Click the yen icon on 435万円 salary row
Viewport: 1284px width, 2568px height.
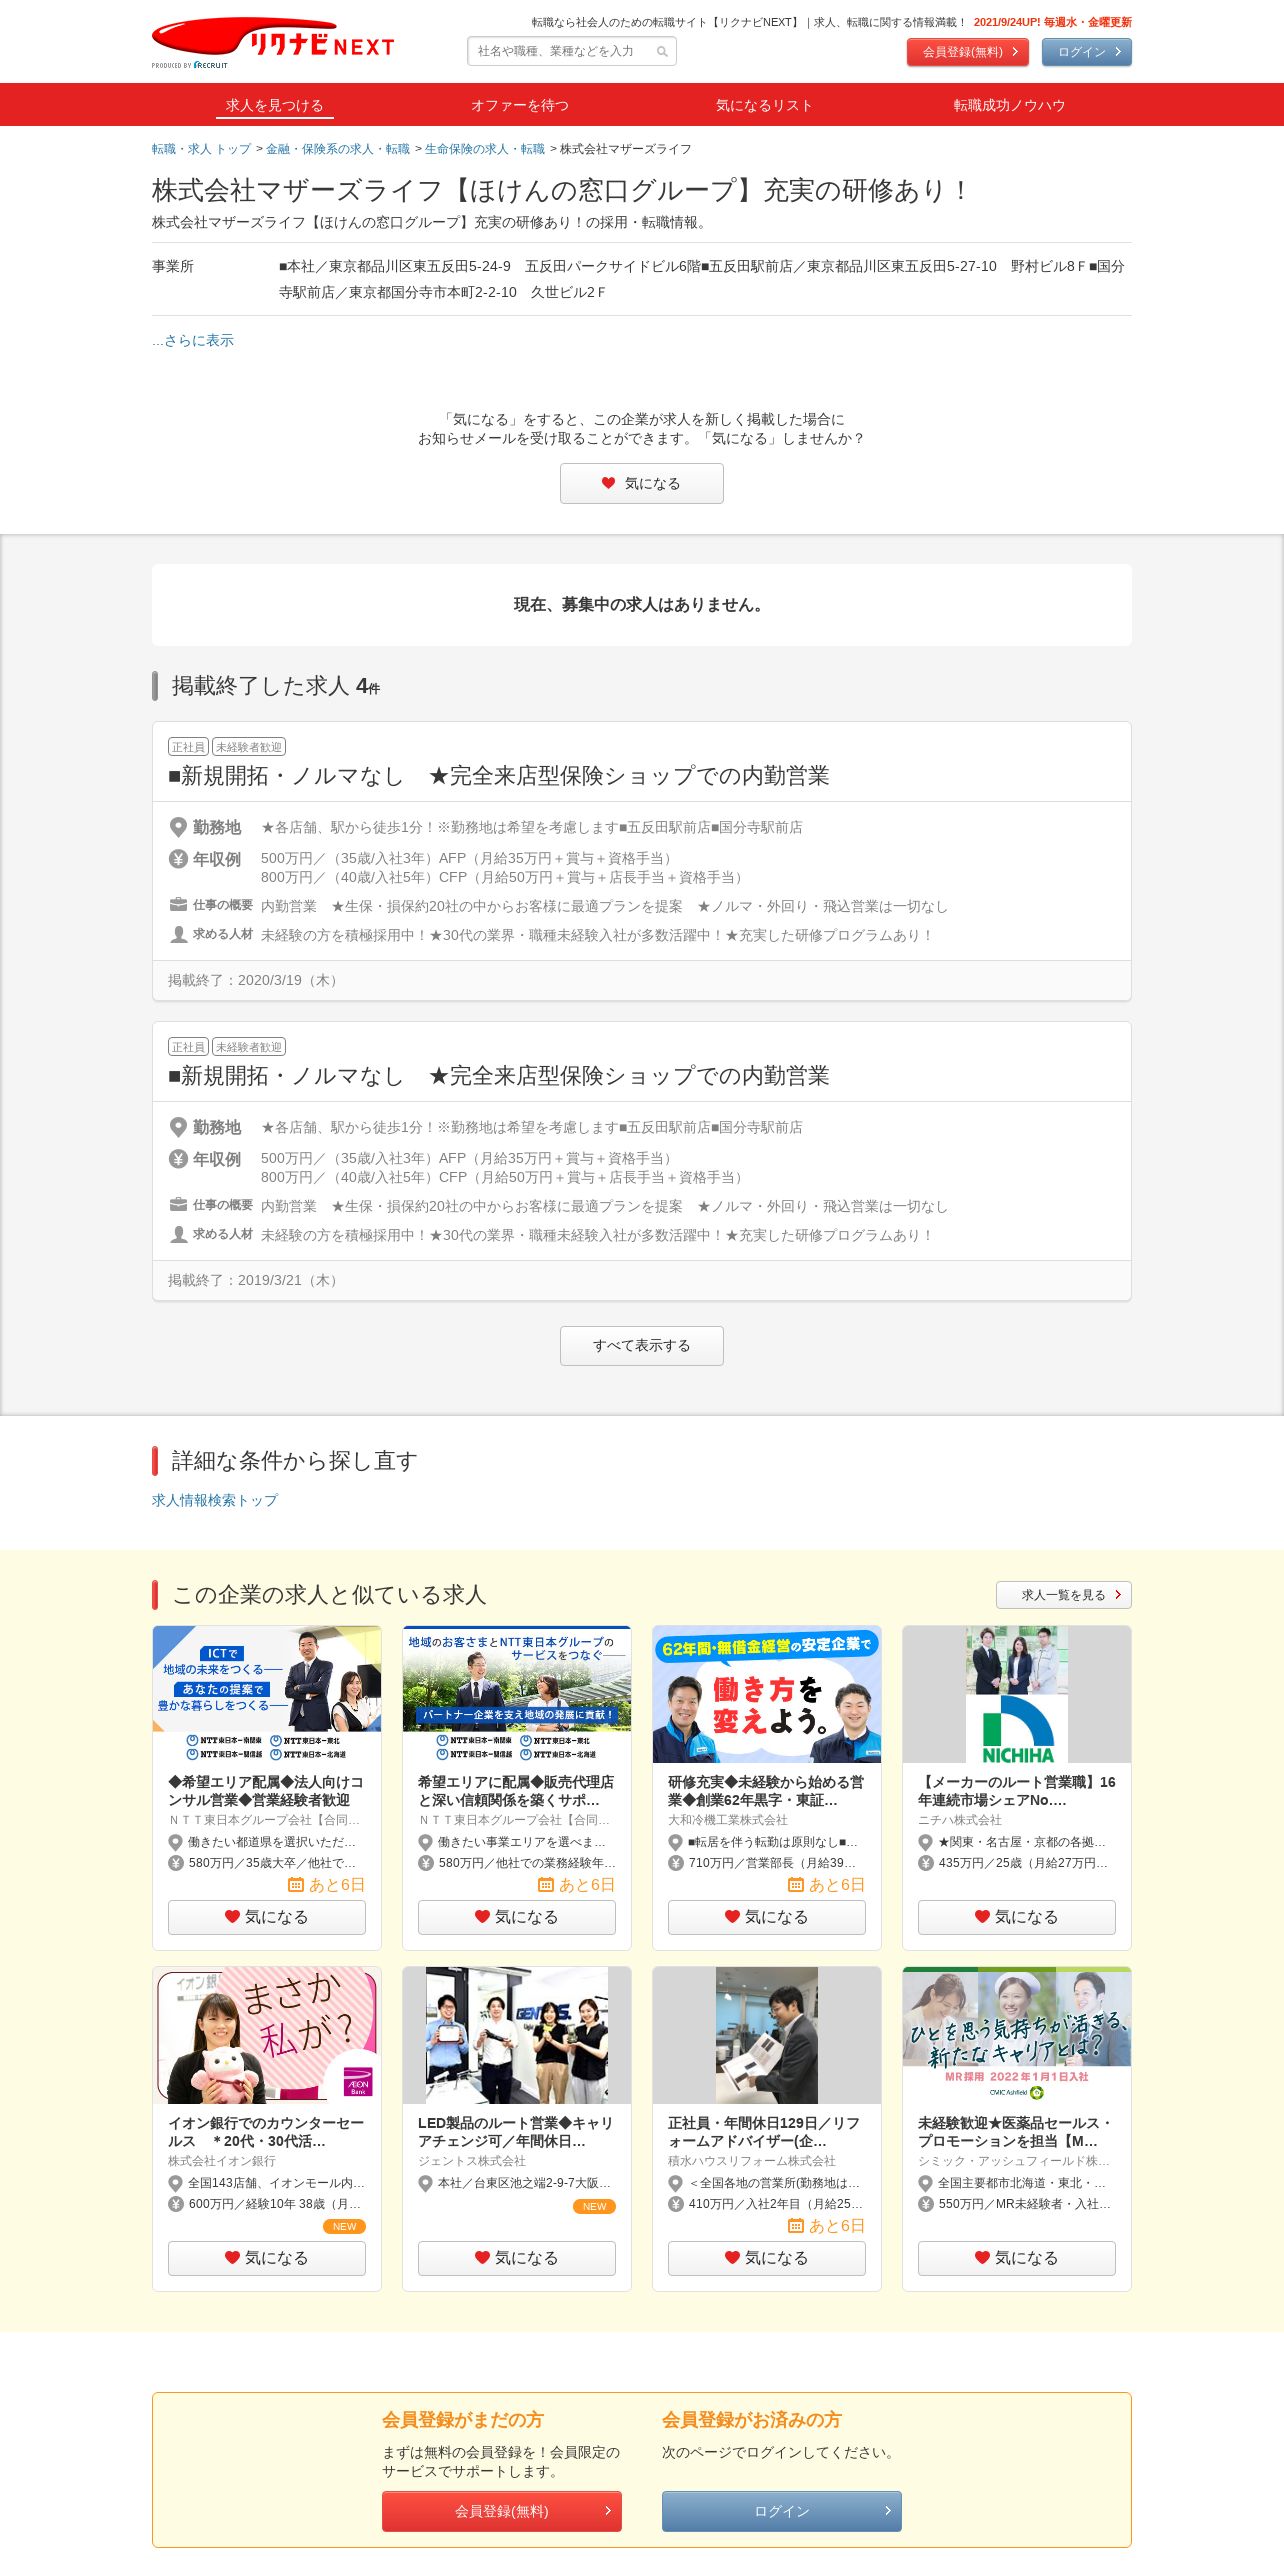coord(926,1863)
